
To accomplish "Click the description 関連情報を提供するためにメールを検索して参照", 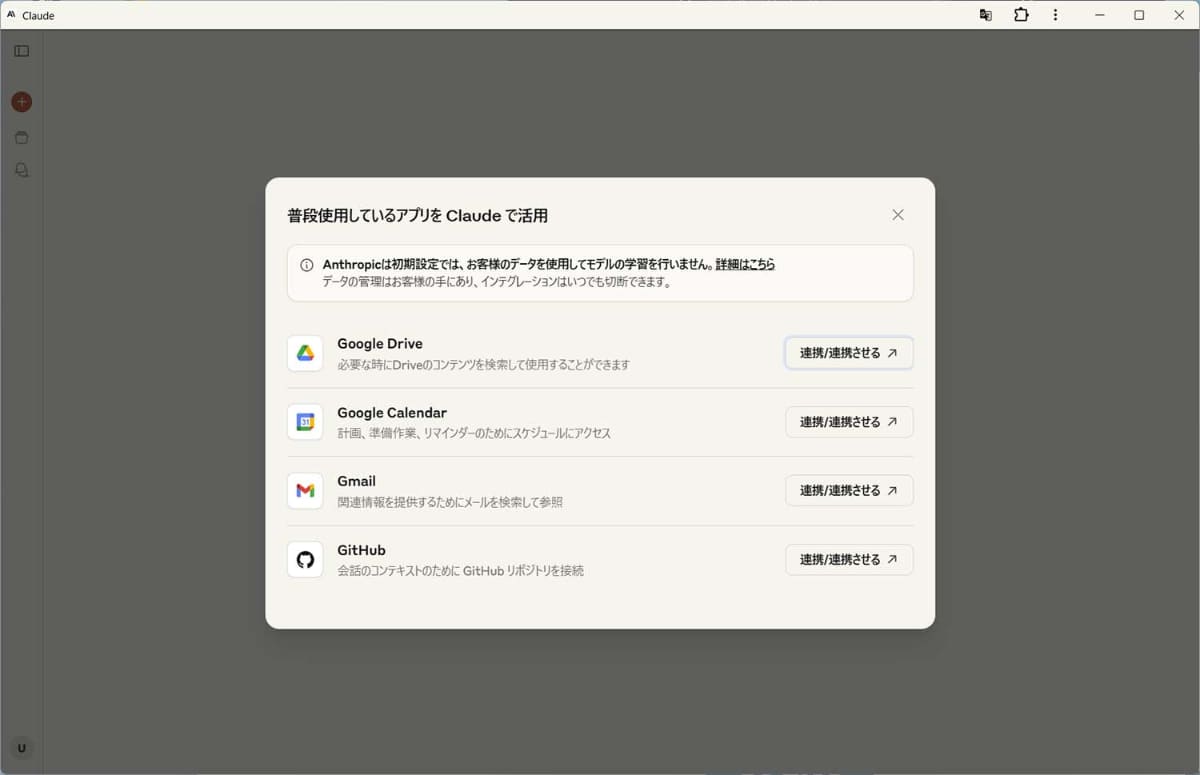I will (x=450, y=502).
